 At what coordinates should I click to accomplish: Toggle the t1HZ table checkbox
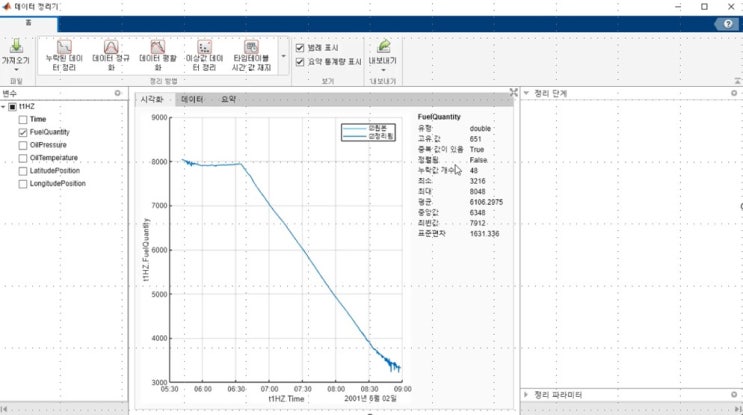pos(13,107)
